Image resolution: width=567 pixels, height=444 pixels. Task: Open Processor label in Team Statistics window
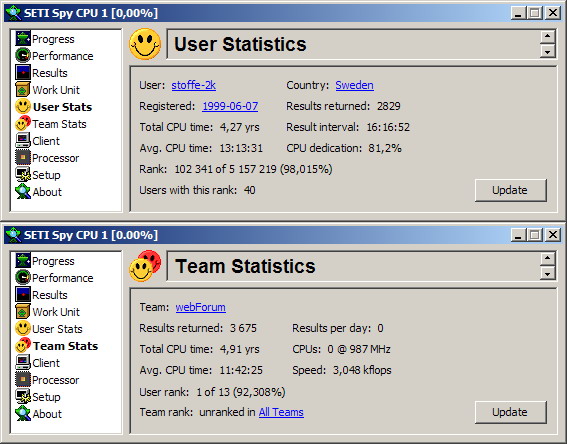(x=55, y=380)
